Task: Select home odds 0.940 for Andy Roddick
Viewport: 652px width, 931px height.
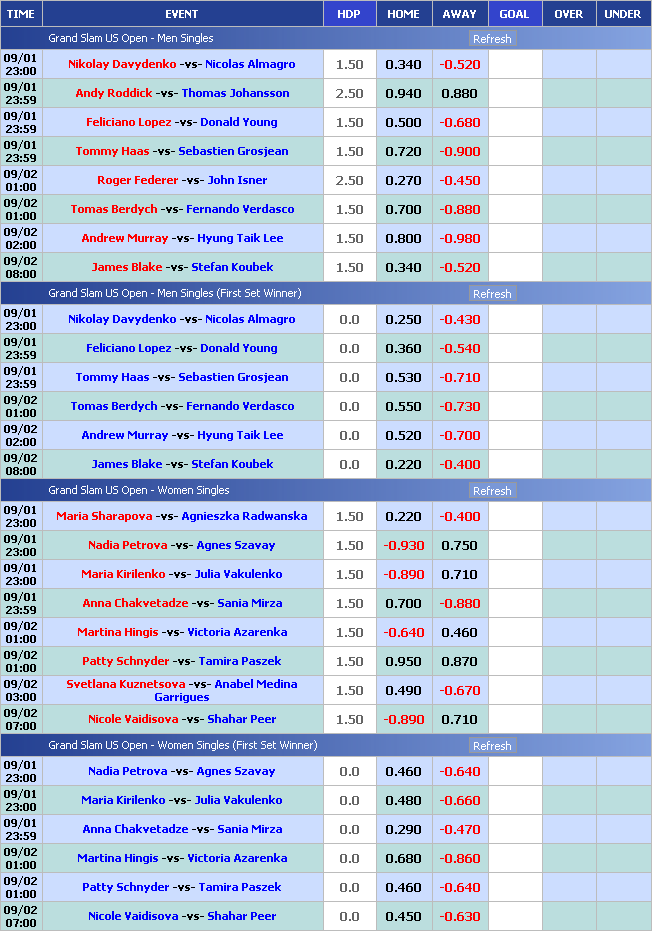Action: [403, 93]
